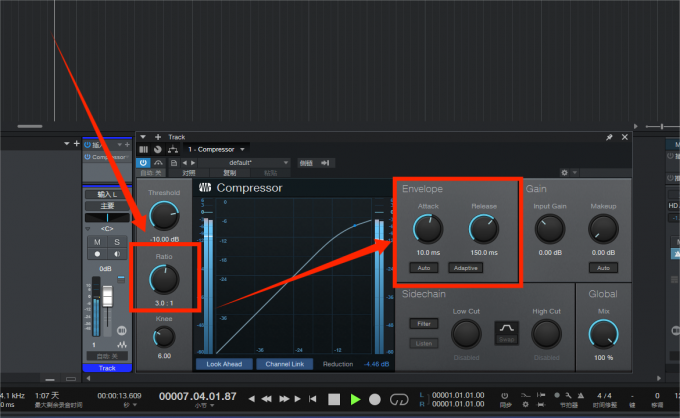This screenshot has width=680, height=418.
Task: Open the default* preset dropdown
Action: click(245, 163)
